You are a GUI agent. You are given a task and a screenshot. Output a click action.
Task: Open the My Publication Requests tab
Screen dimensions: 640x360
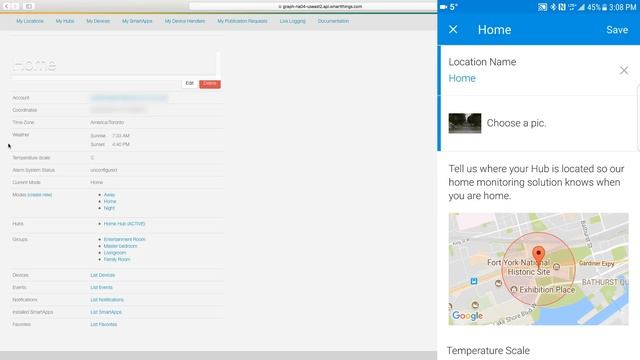[x=242, y=21]
